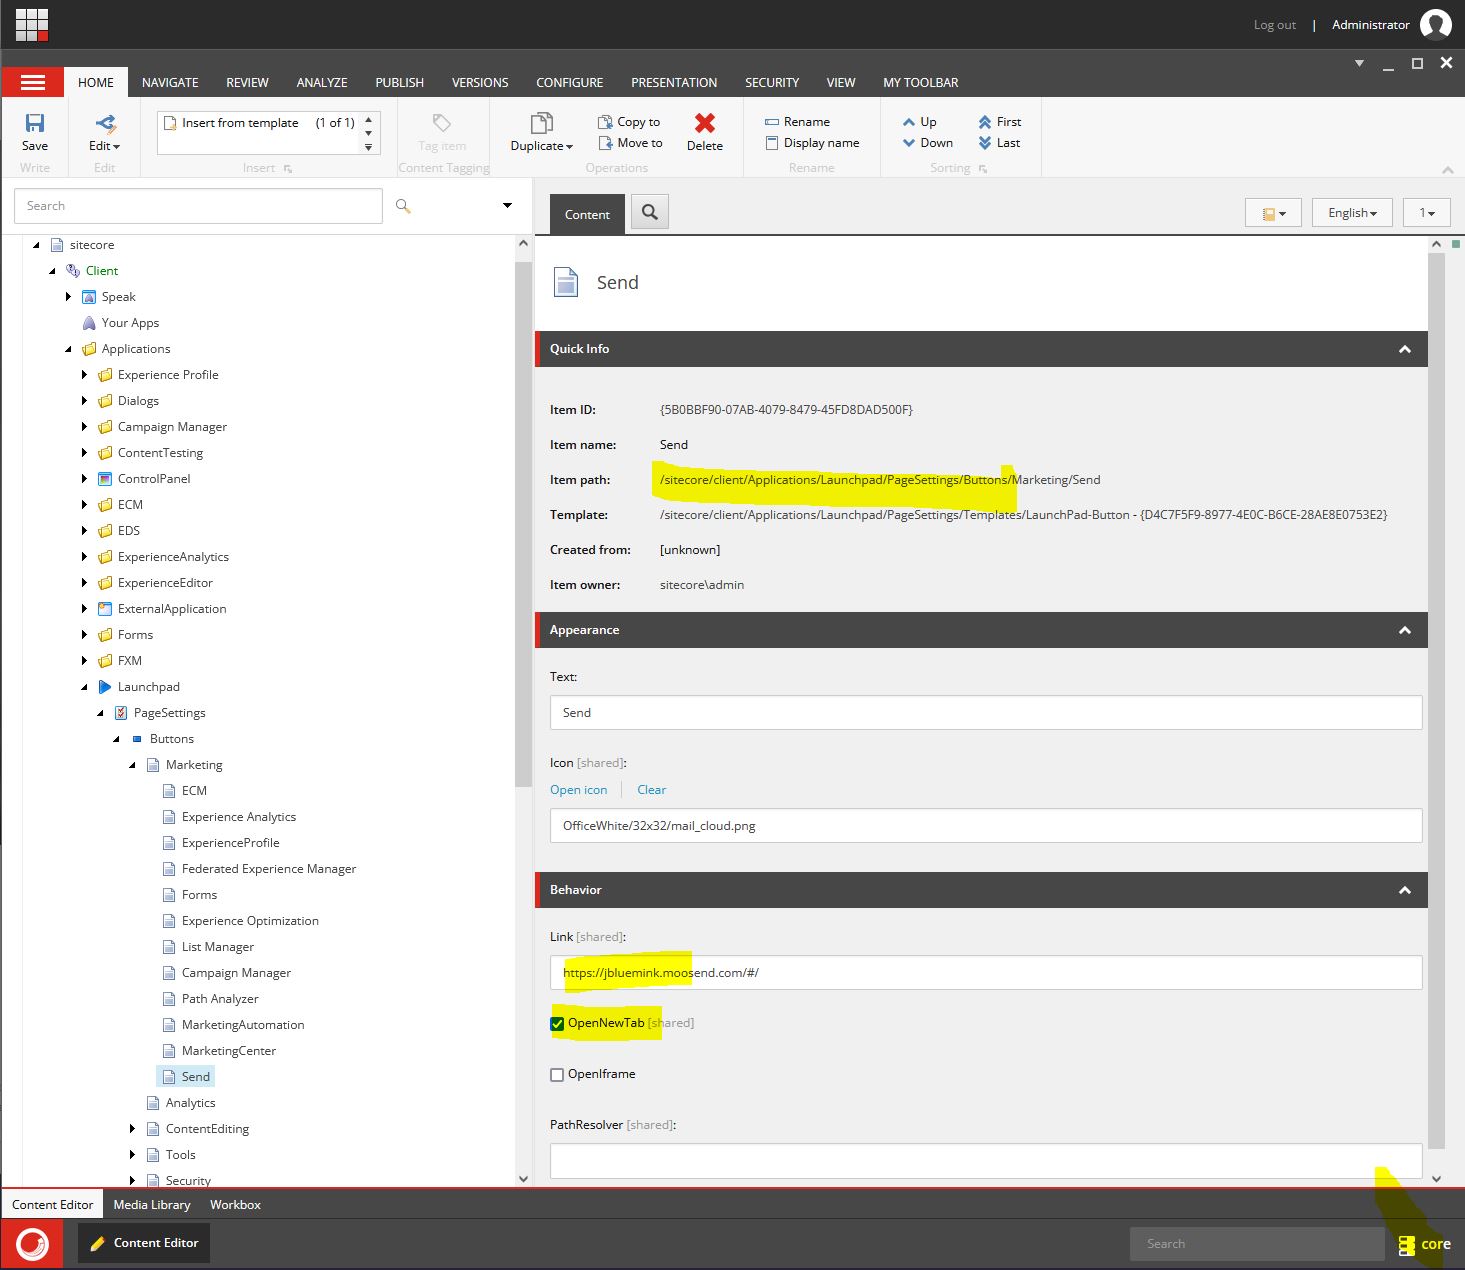Screen dimensions: 1465x1270
Task: Switch to the PRESENTATION ribbon tab
Action: point(673,83)
